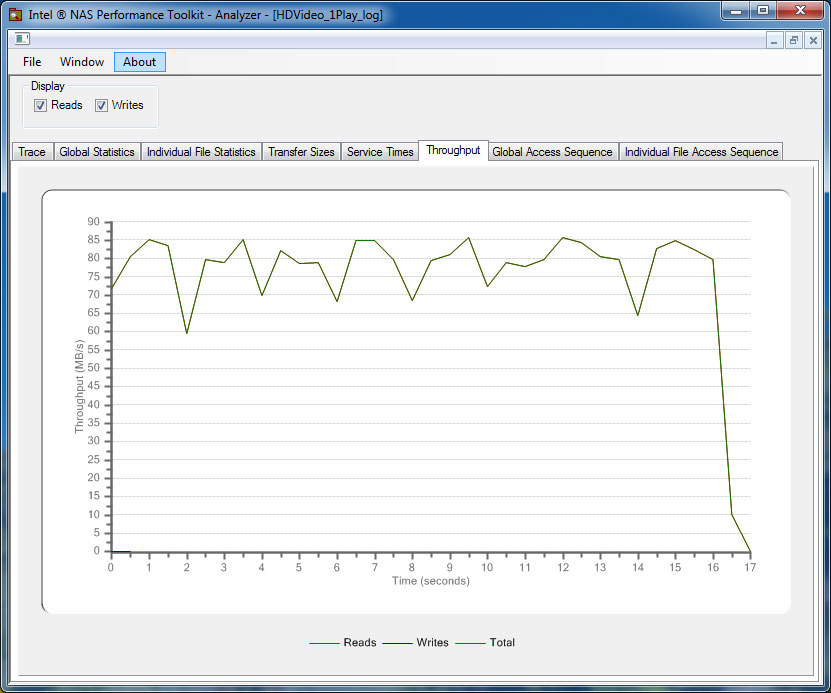Viewport: 831px width, 693px height.
Task: Open the child document icon above File
Action: pyautogui.click(x=22, y=40)
